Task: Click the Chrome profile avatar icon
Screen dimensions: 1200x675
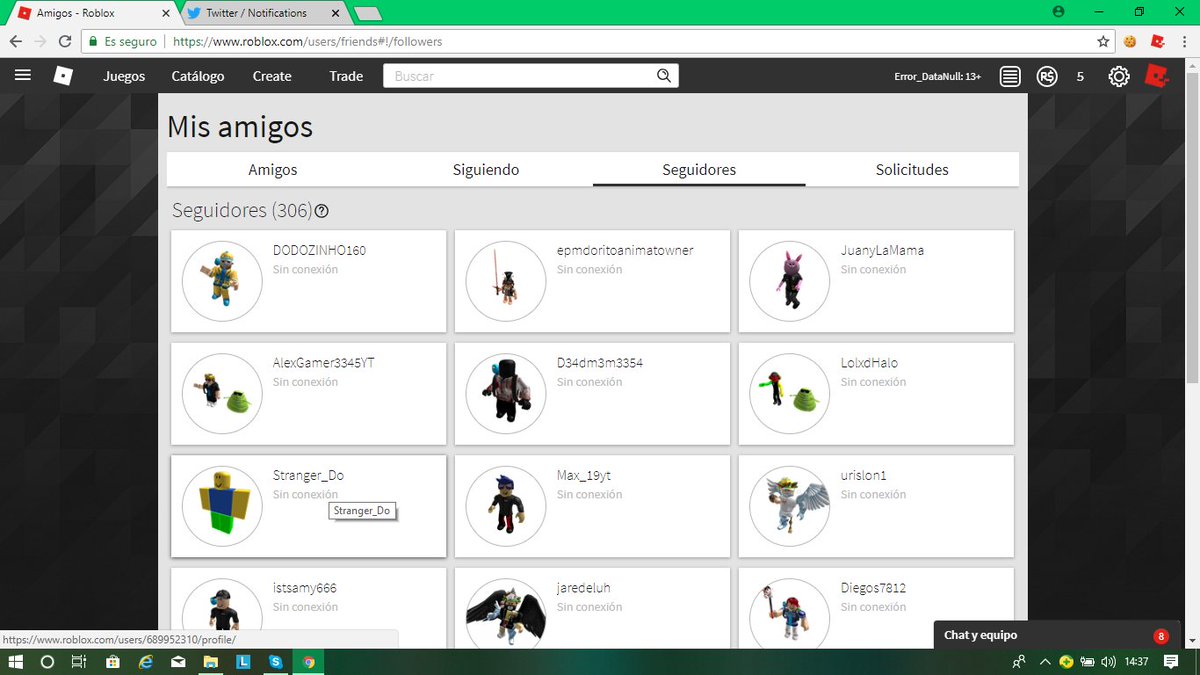Action: (1059, 12)
